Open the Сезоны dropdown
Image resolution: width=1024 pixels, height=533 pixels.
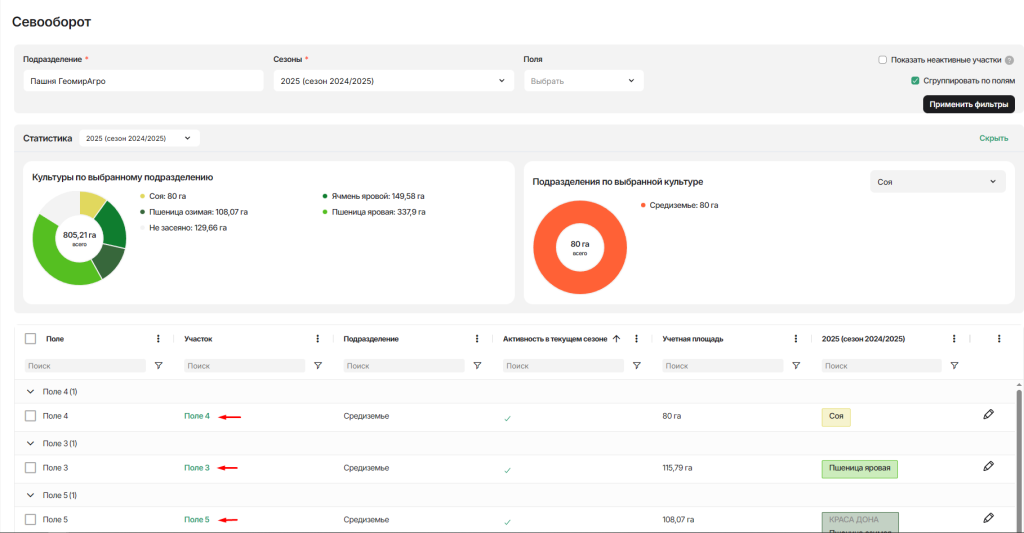coord(393,81)
